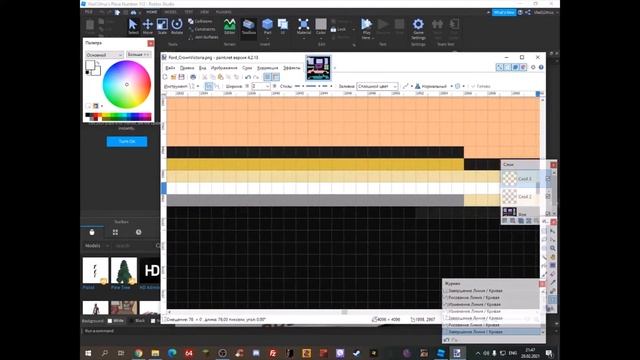The height and width of the screenshot is (360, 640).
Task: Close the Слои layers panel
Action: [553, 164]
